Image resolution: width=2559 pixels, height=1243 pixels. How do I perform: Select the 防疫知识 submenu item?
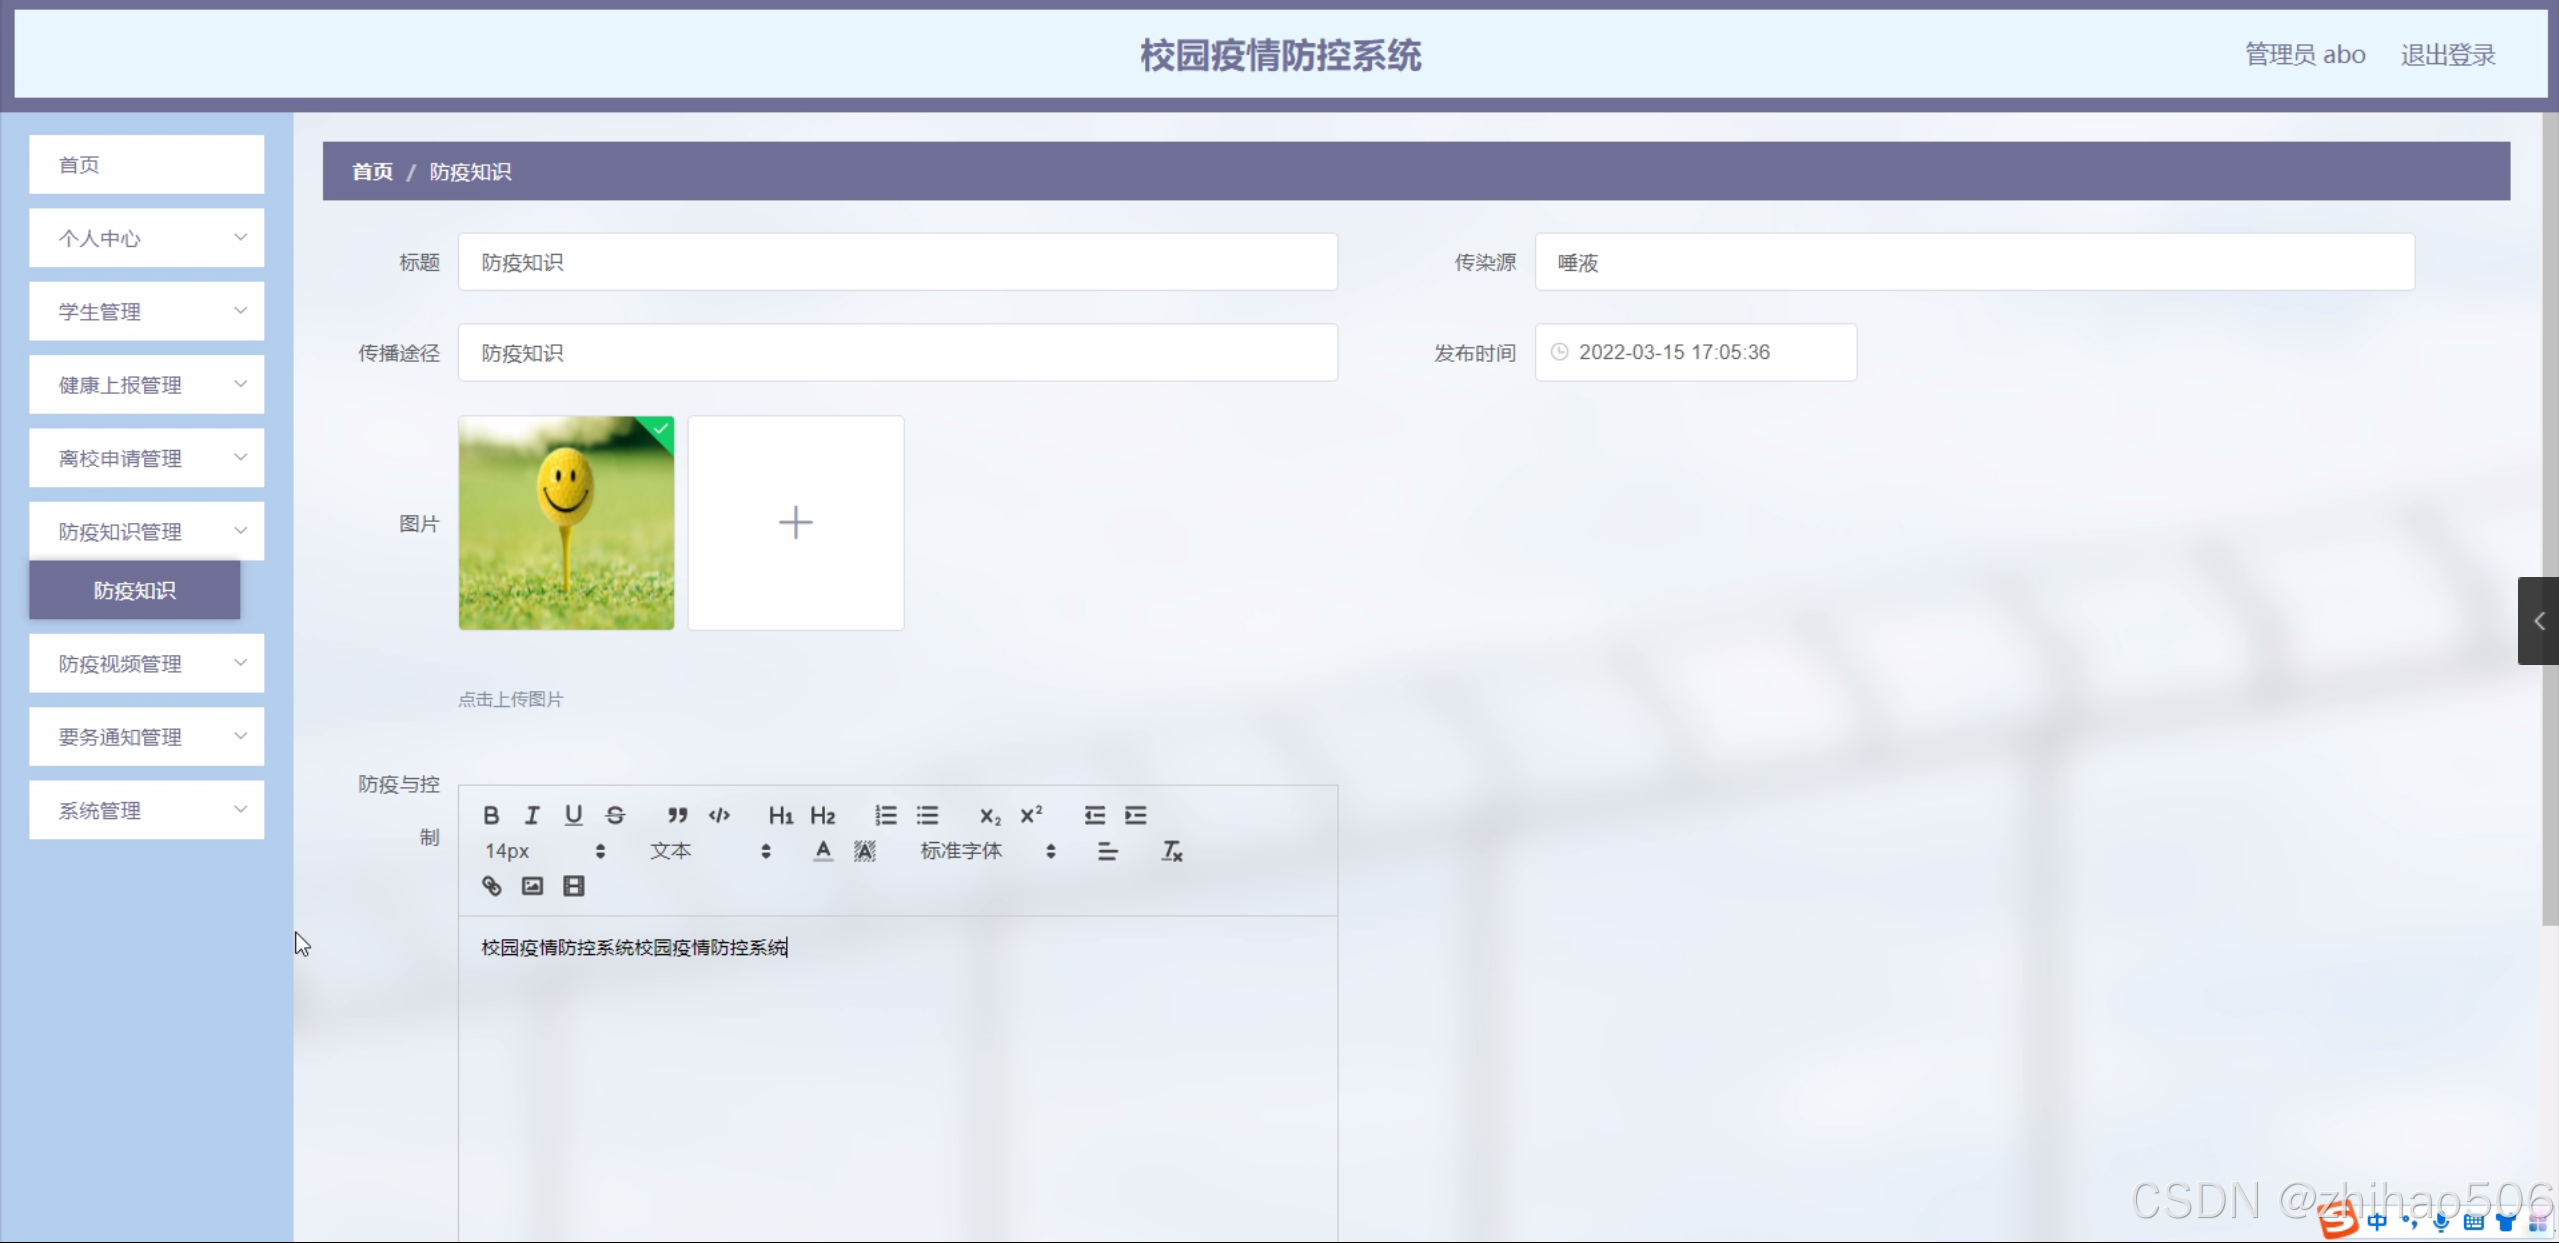point(134,590)
